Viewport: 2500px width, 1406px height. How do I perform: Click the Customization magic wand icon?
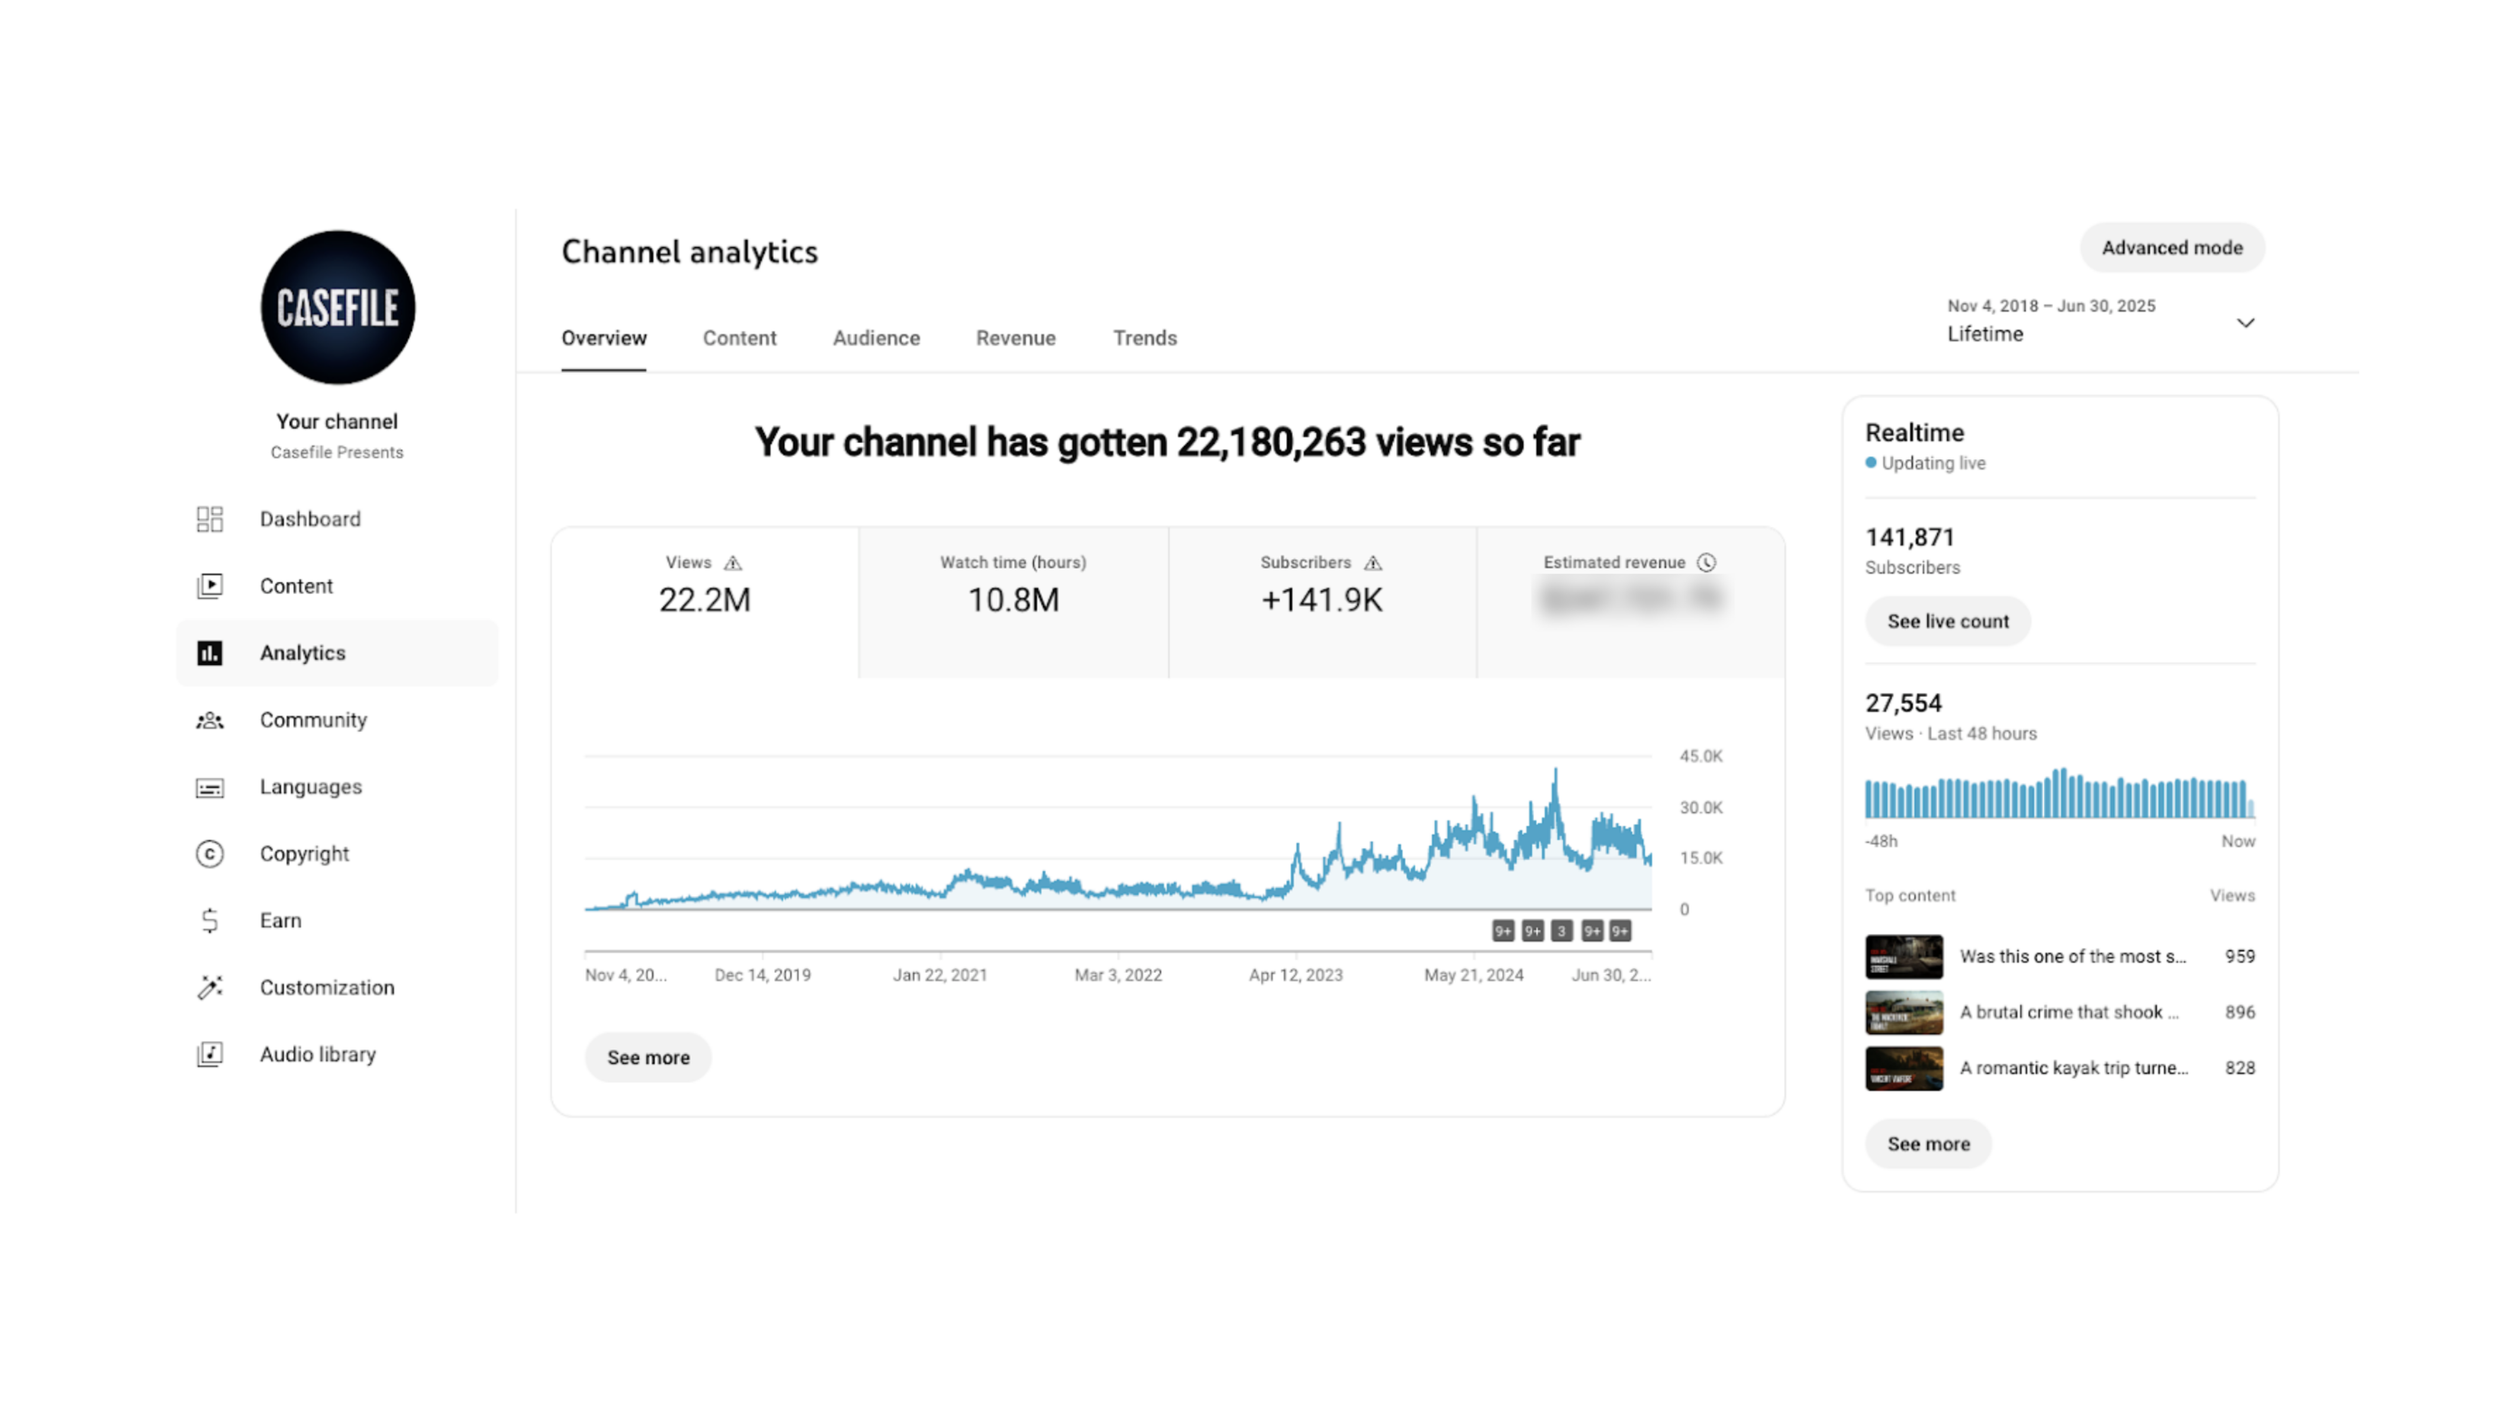(x=209, y=987)
